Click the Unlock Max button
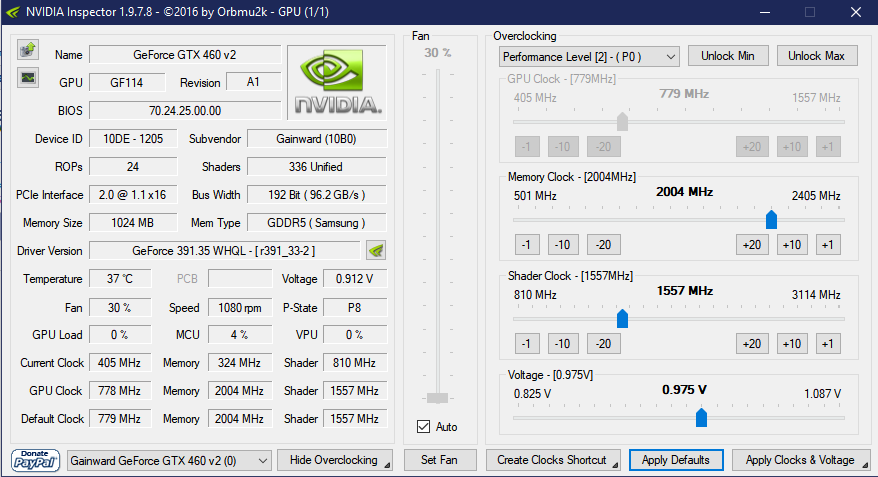The image size is (878, 477). (816, 56)
